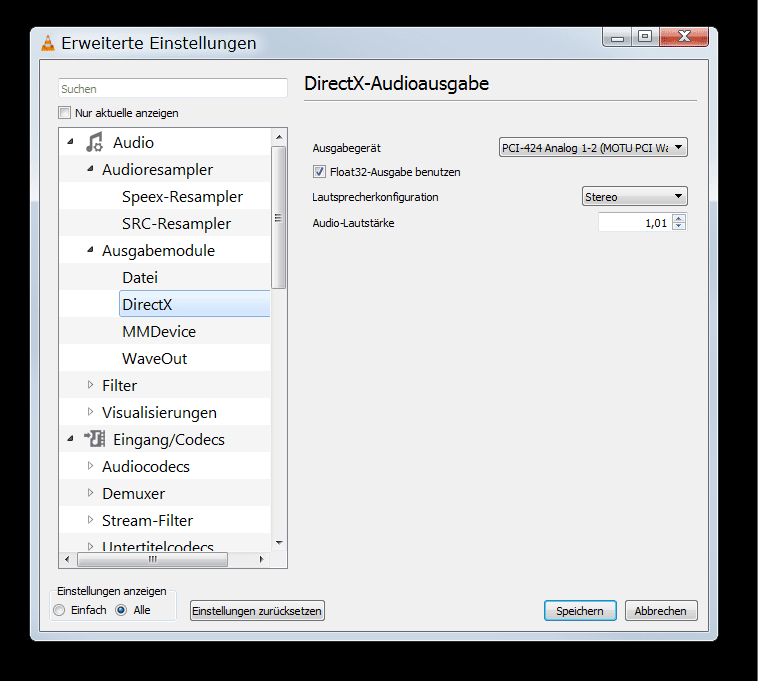Image resolution: width=758 pixels, height=681 pixels.
Task: Expand the Stream-Filter tree node
Action: [90, 520]
